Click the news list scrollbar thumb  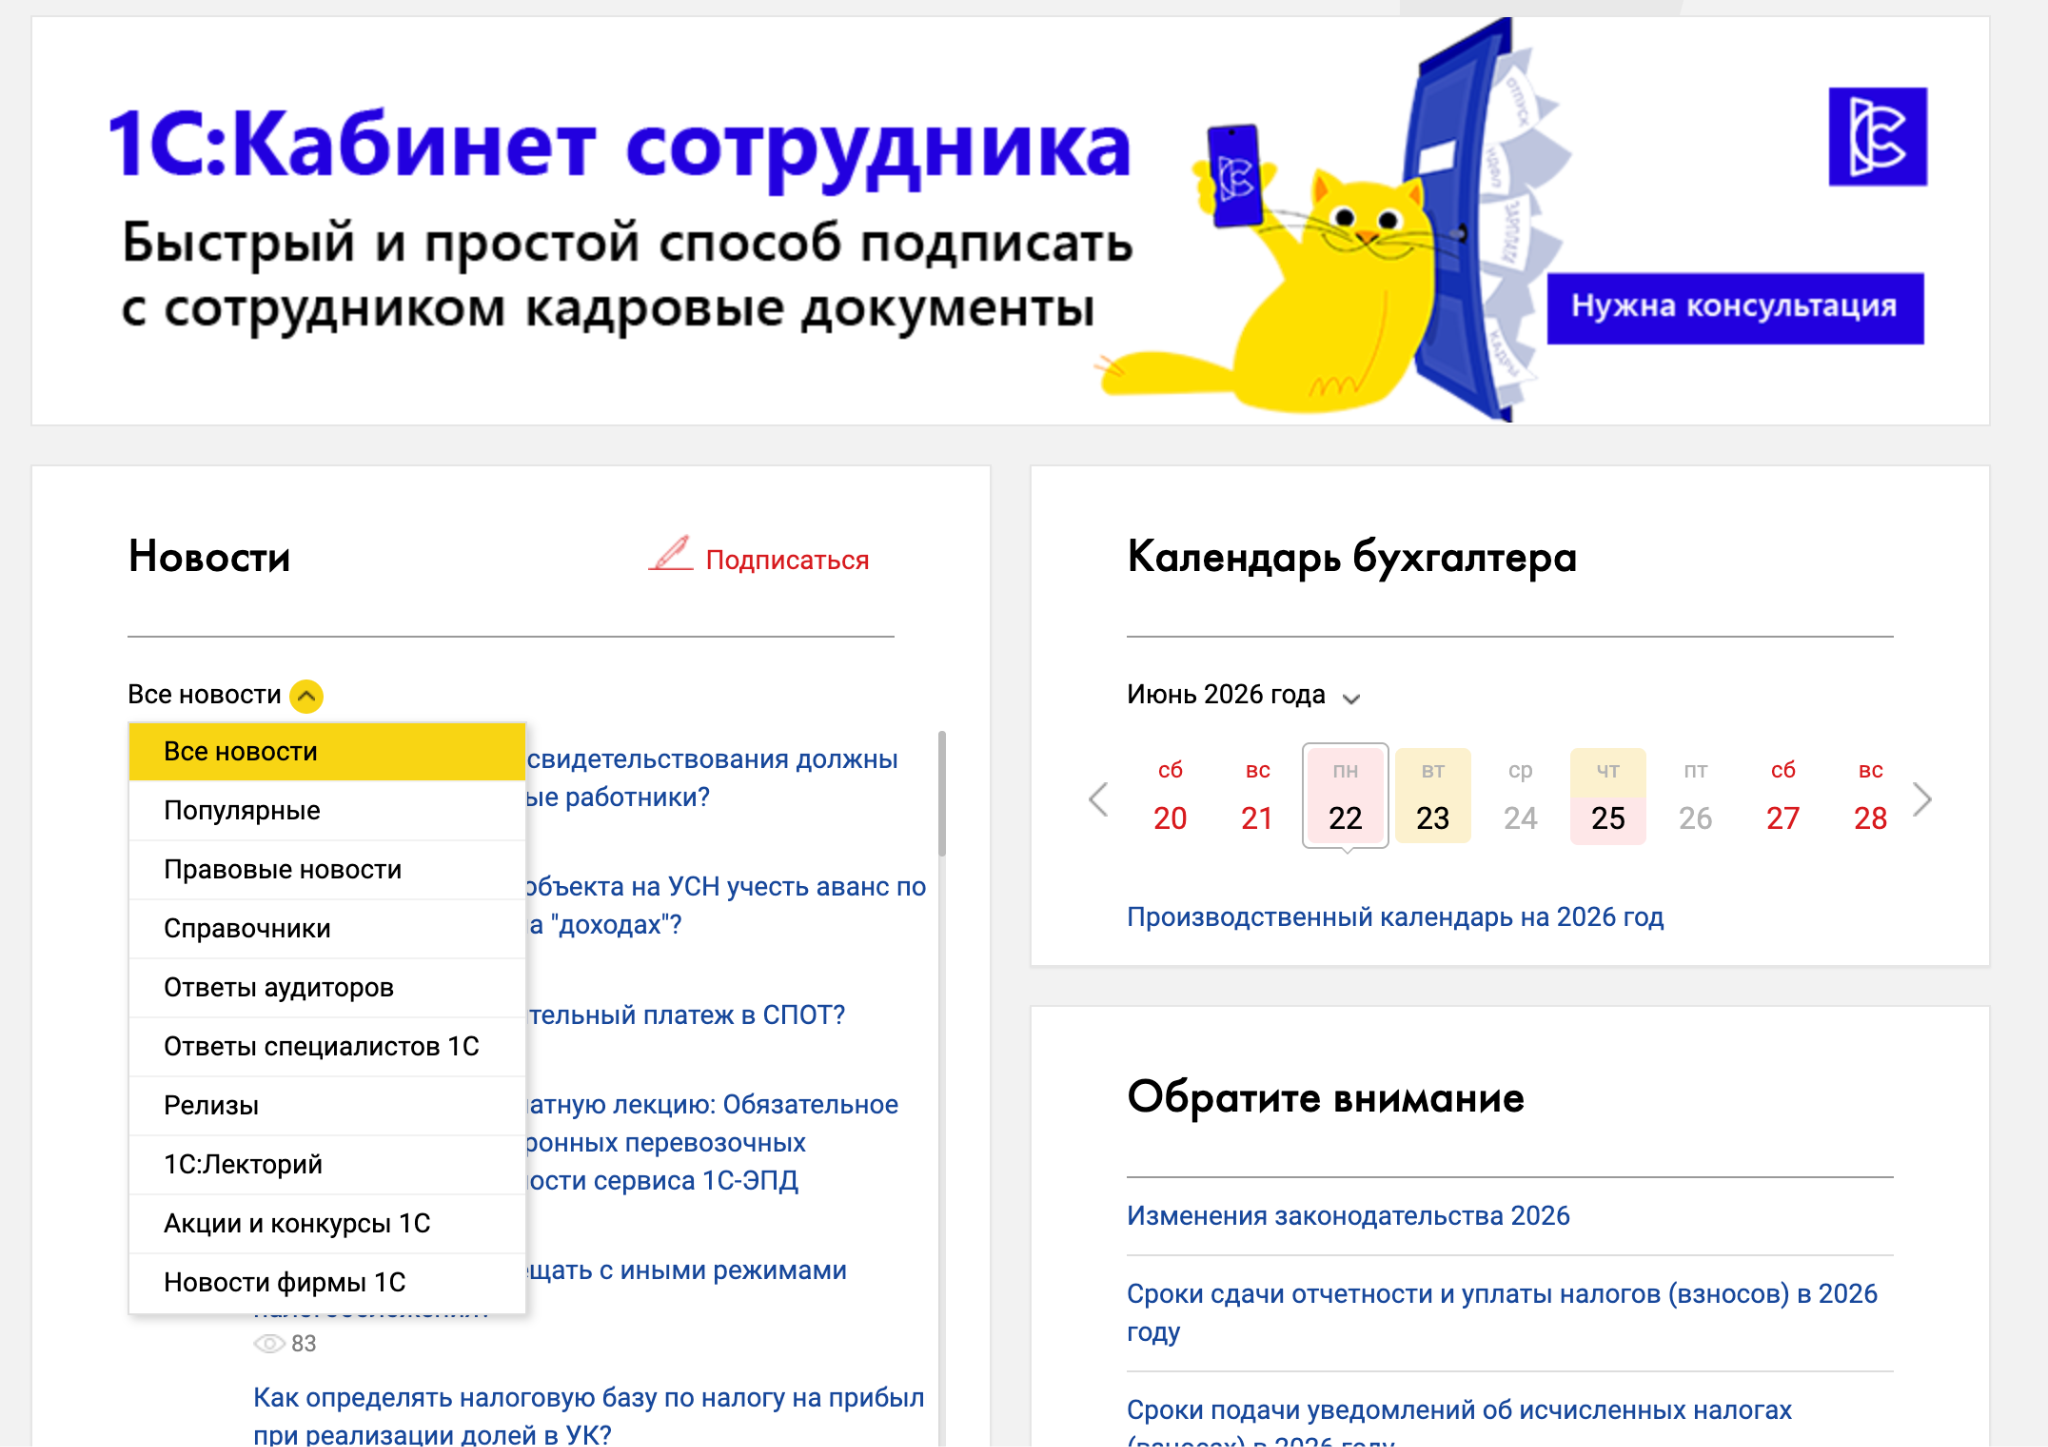pos(942,794)
